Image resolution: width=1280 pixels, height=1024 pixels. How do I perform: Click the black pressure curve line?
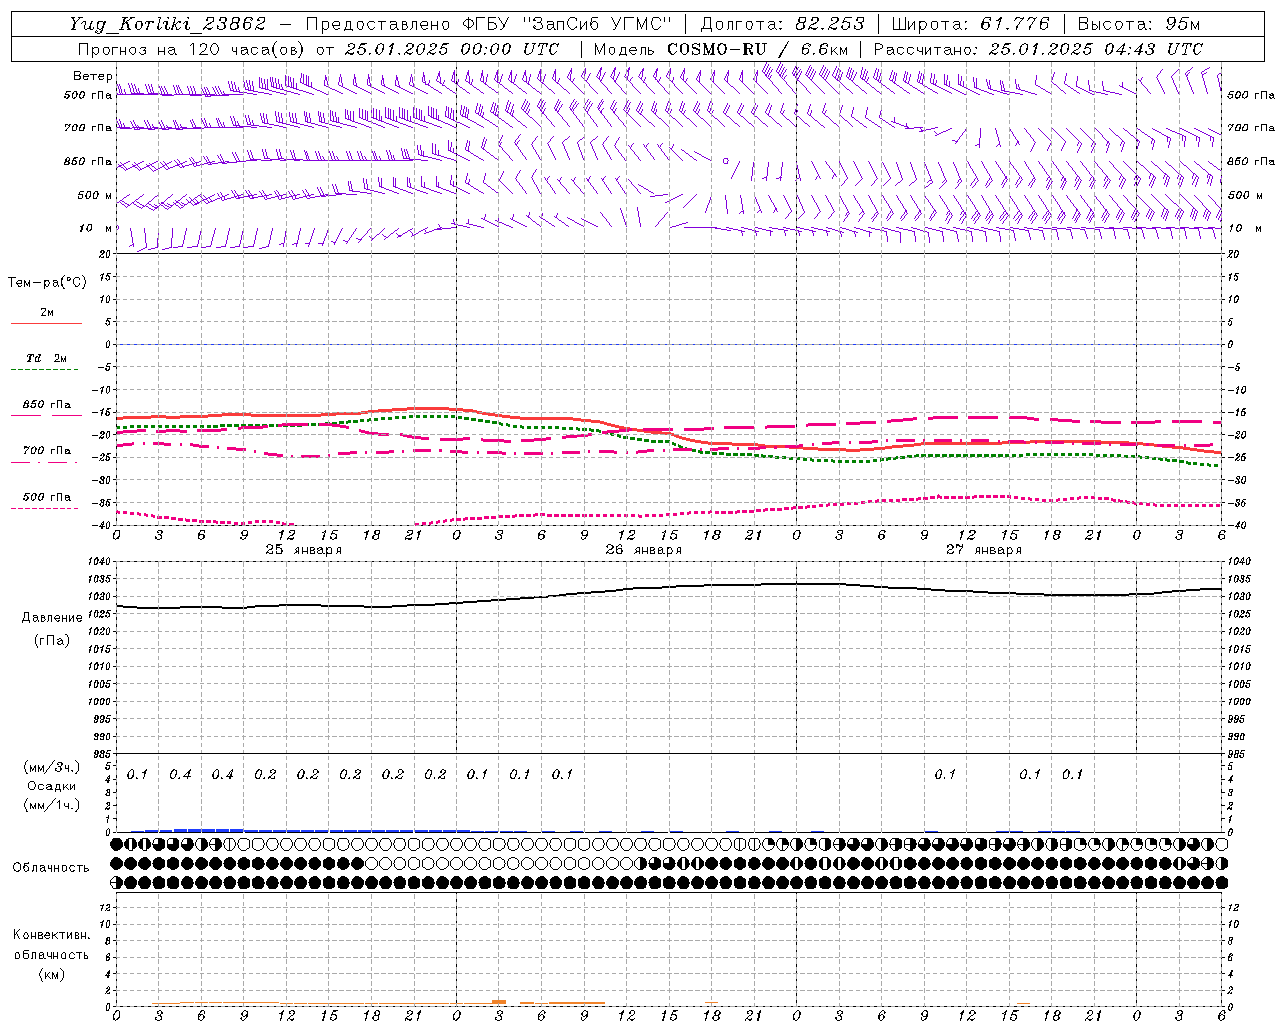(669, 588)
